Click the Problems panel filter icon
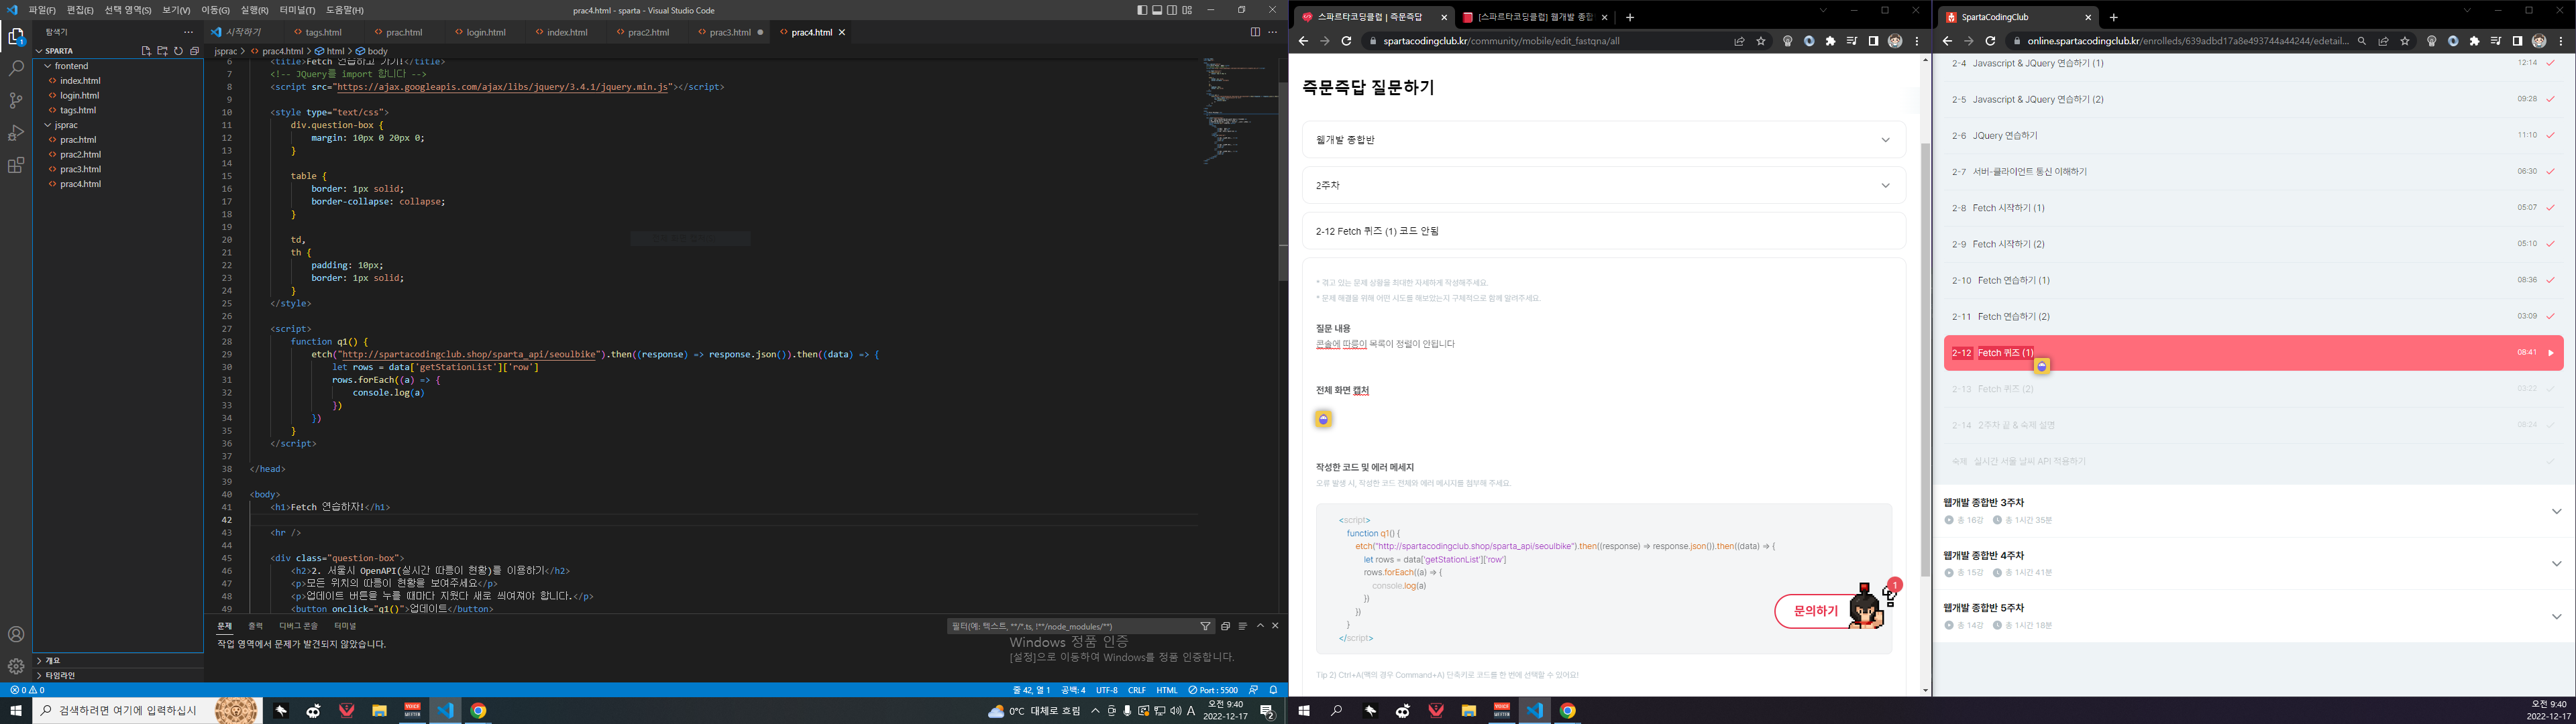The image size is (2576, 724). pyautogui.click(x=1205, y=626)
